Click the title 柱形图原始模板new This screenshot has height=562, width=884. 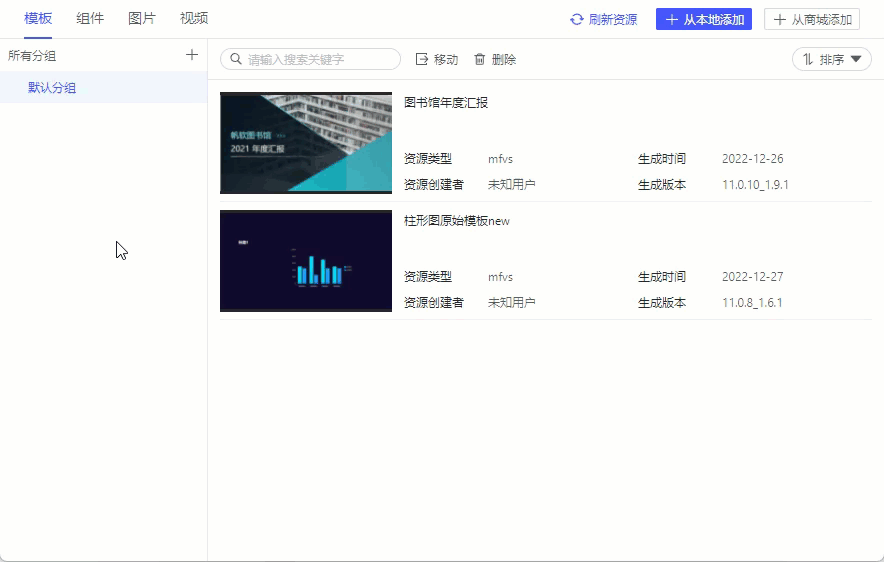457,221
